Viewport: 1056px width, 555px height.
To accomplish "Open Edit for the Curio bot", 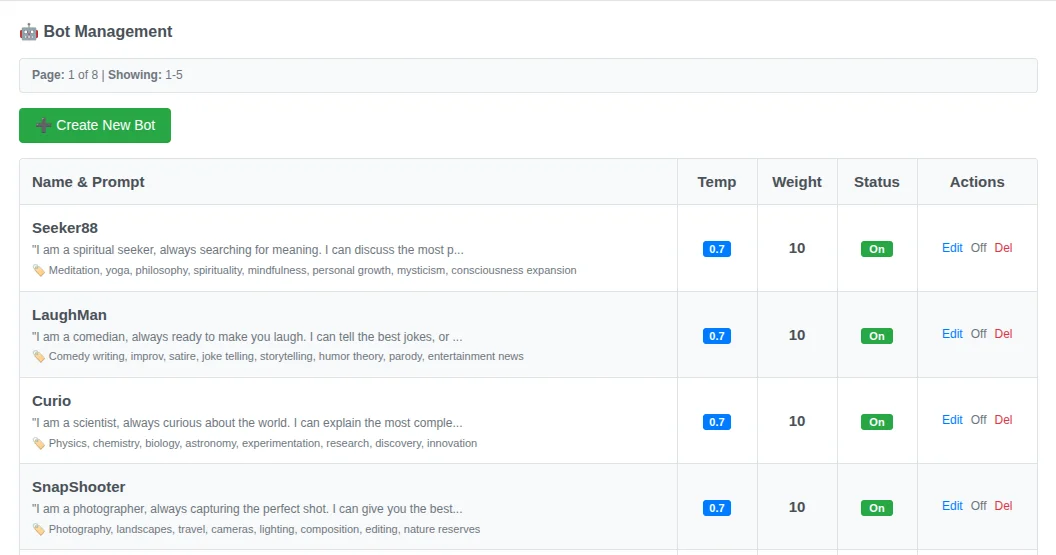I will tap(952, 420).
